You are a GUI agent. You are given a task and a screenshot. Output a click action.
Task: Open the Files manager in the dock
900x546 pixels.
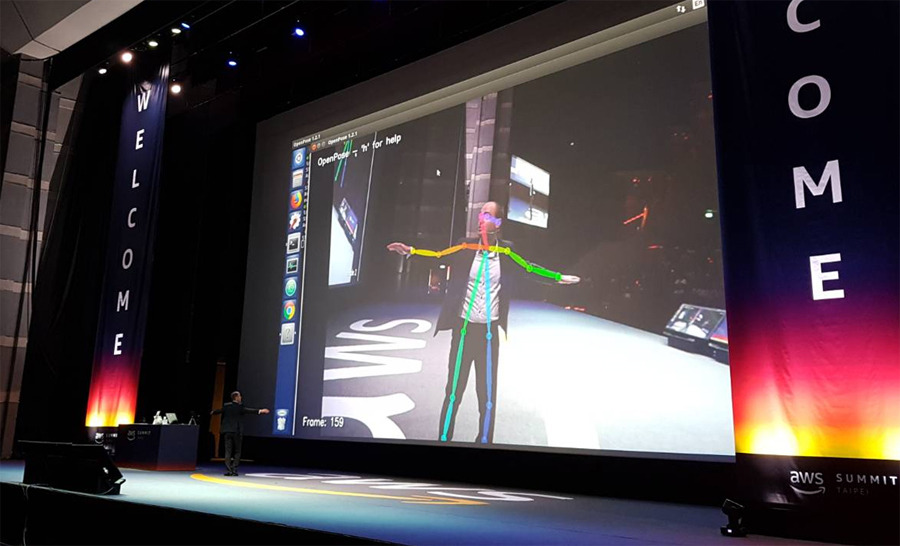pyautogui.click(x=298, y=179)
